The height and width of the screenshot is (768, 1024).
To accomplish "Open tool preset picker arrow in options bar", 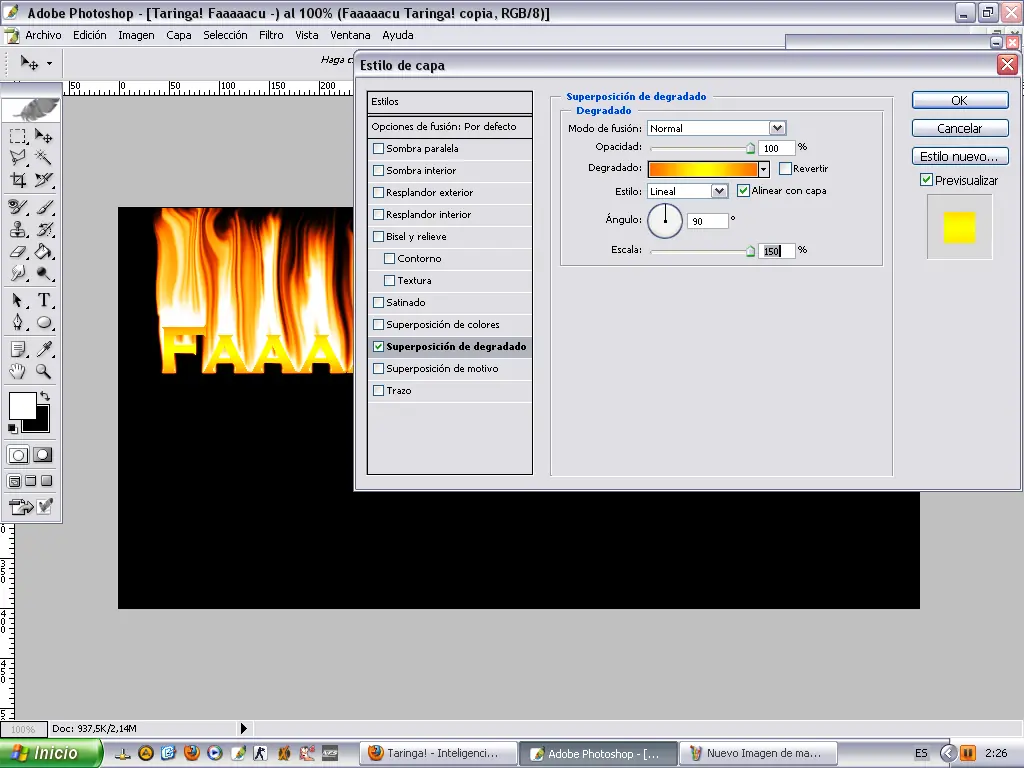I will pos(49,63).
